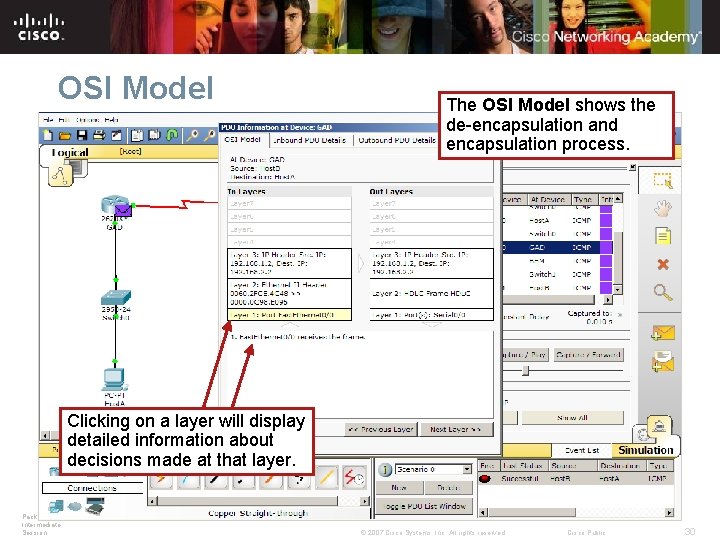Open the Activity Wizard toolbar icon
Screen dimensions: 720x540
click(x=117, y=135)
